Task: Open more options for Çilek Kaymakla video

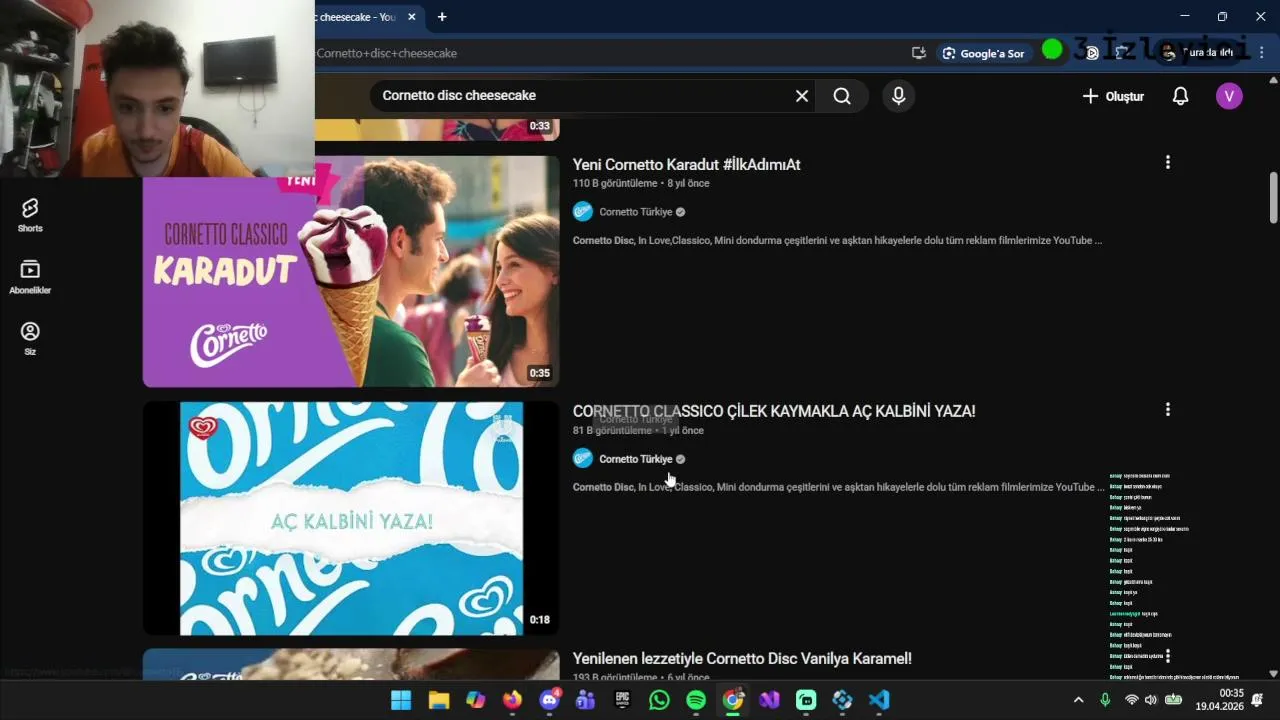Action: coord(1167,409)
